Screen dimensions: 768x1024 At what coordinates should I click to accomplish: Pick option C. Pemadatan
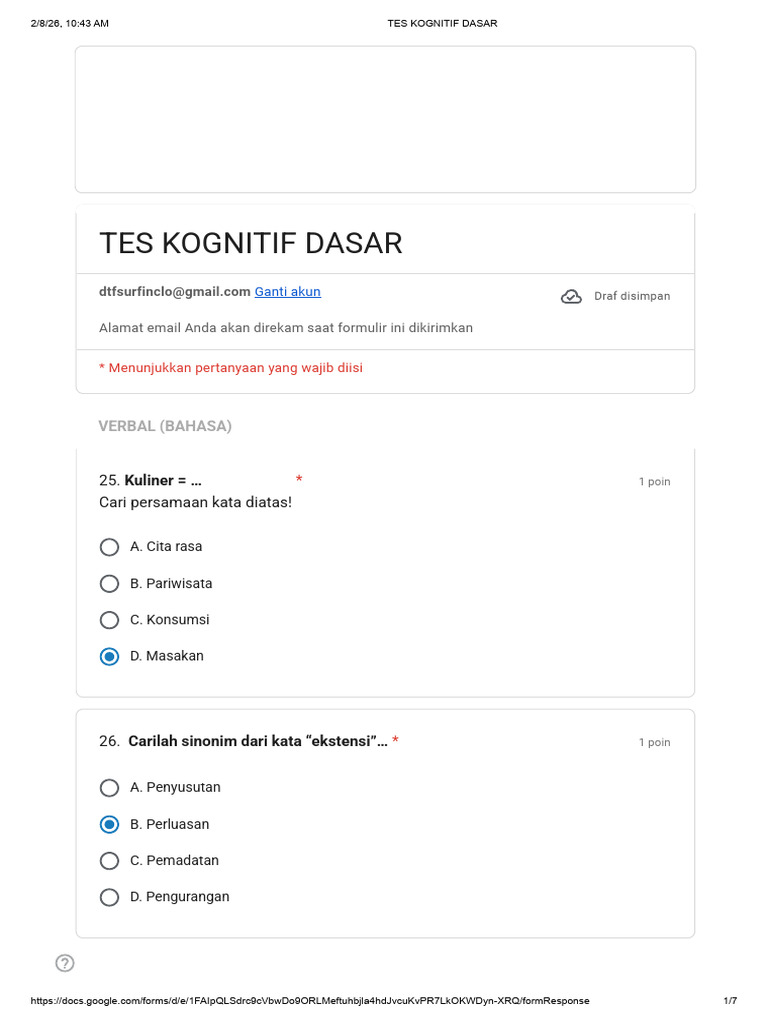[x=109, y=861]
